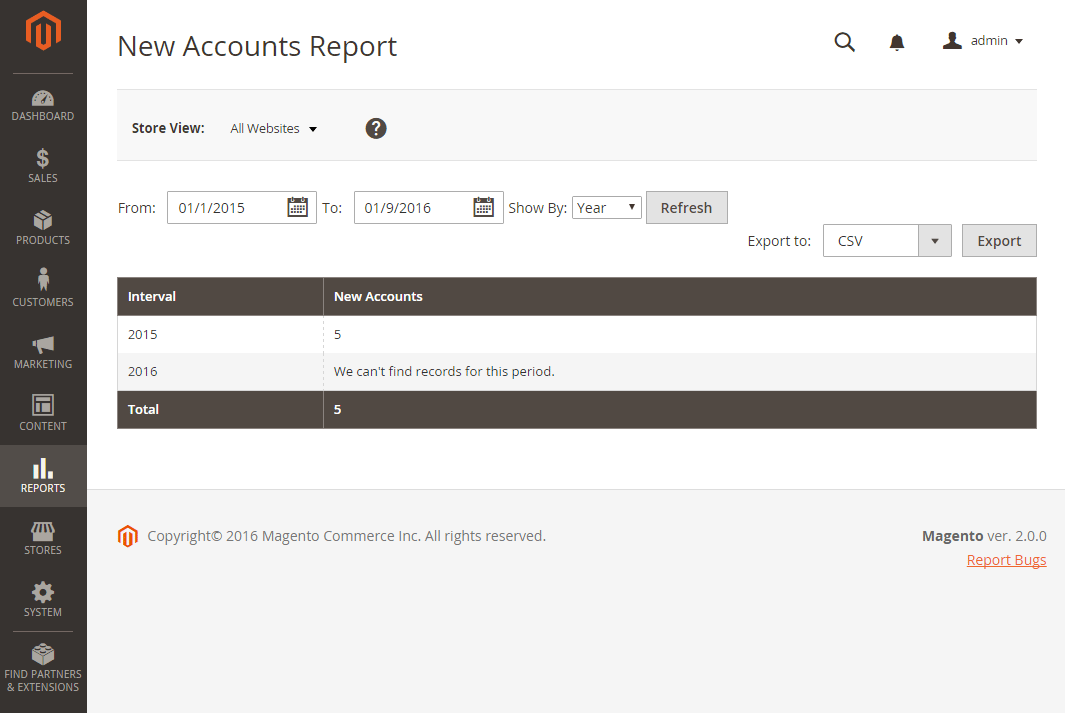Click the New Accounts Report heading
This screenshot has height=713, width=1065.
[257, 46]
